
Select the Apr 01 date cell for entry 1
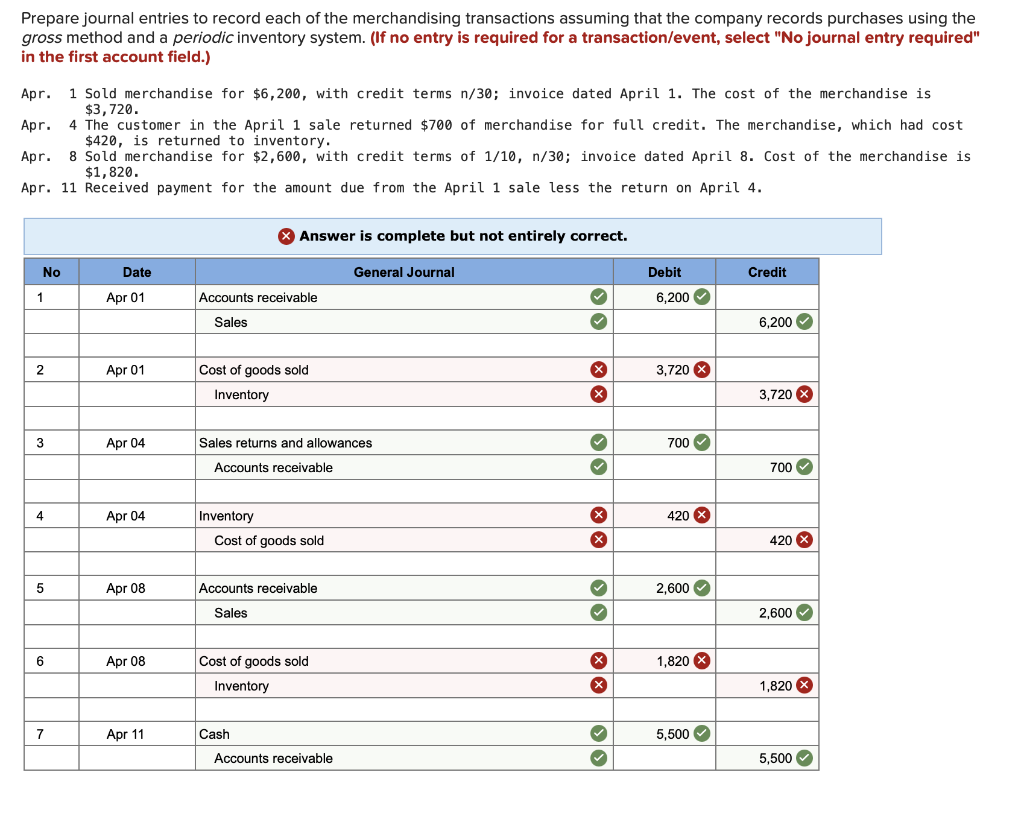[x=136, y=297]
